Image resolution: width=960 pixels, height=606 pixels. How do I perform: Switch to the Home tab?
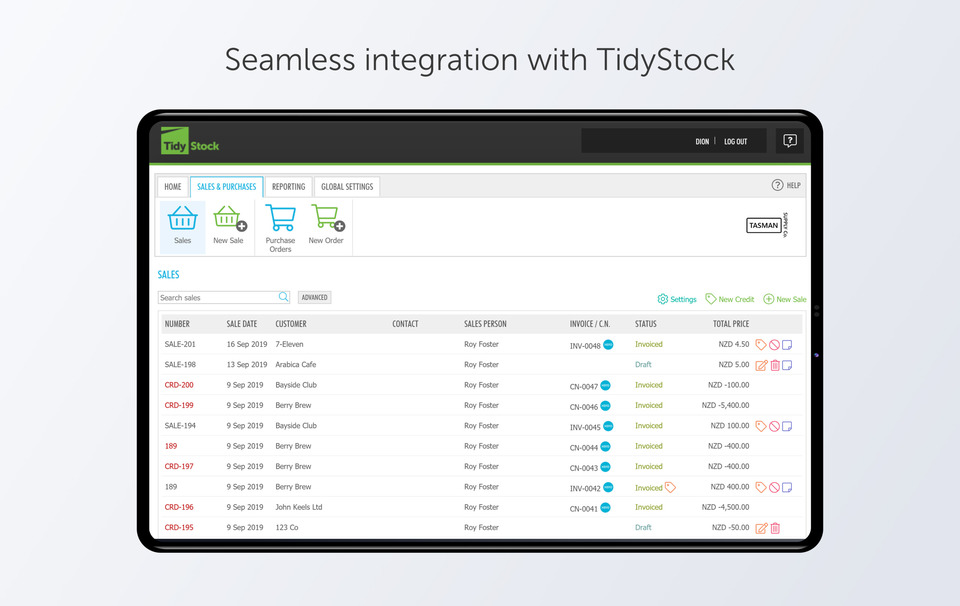(173, 187)
